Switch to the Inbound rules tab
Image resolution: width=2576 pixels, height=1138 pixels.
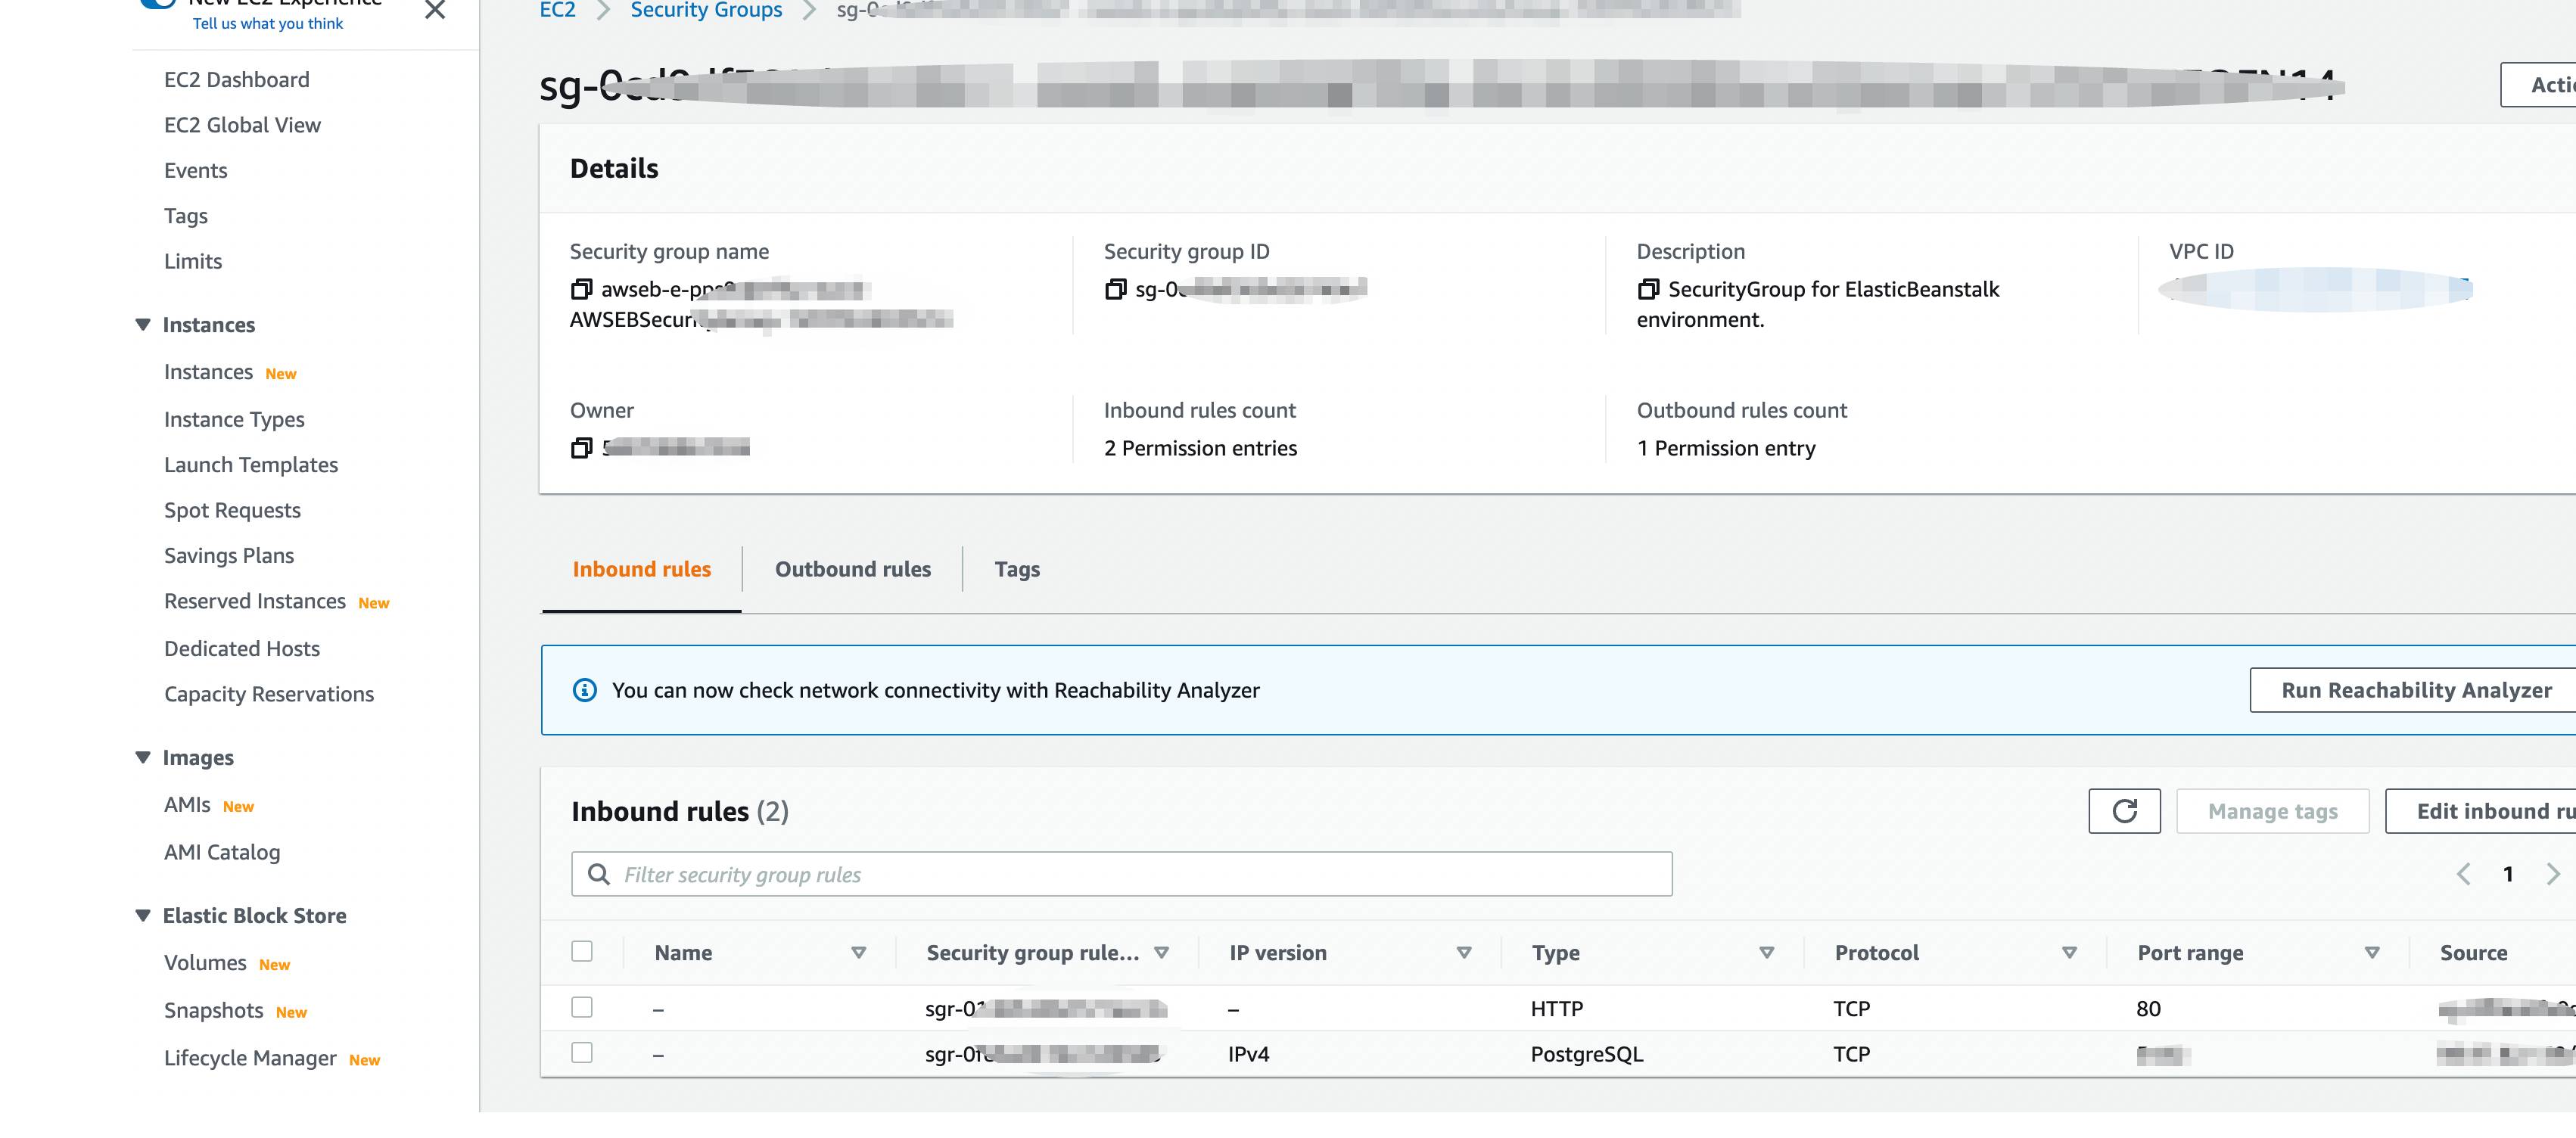click(x=642, y=569)
